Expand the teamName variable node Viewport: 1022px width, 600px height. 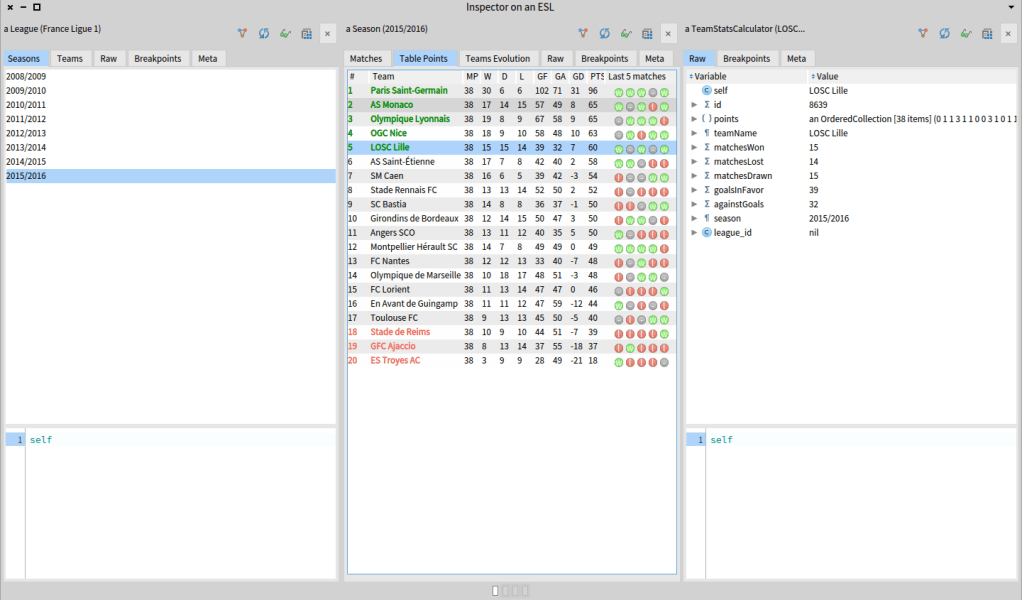coord(695,133)
